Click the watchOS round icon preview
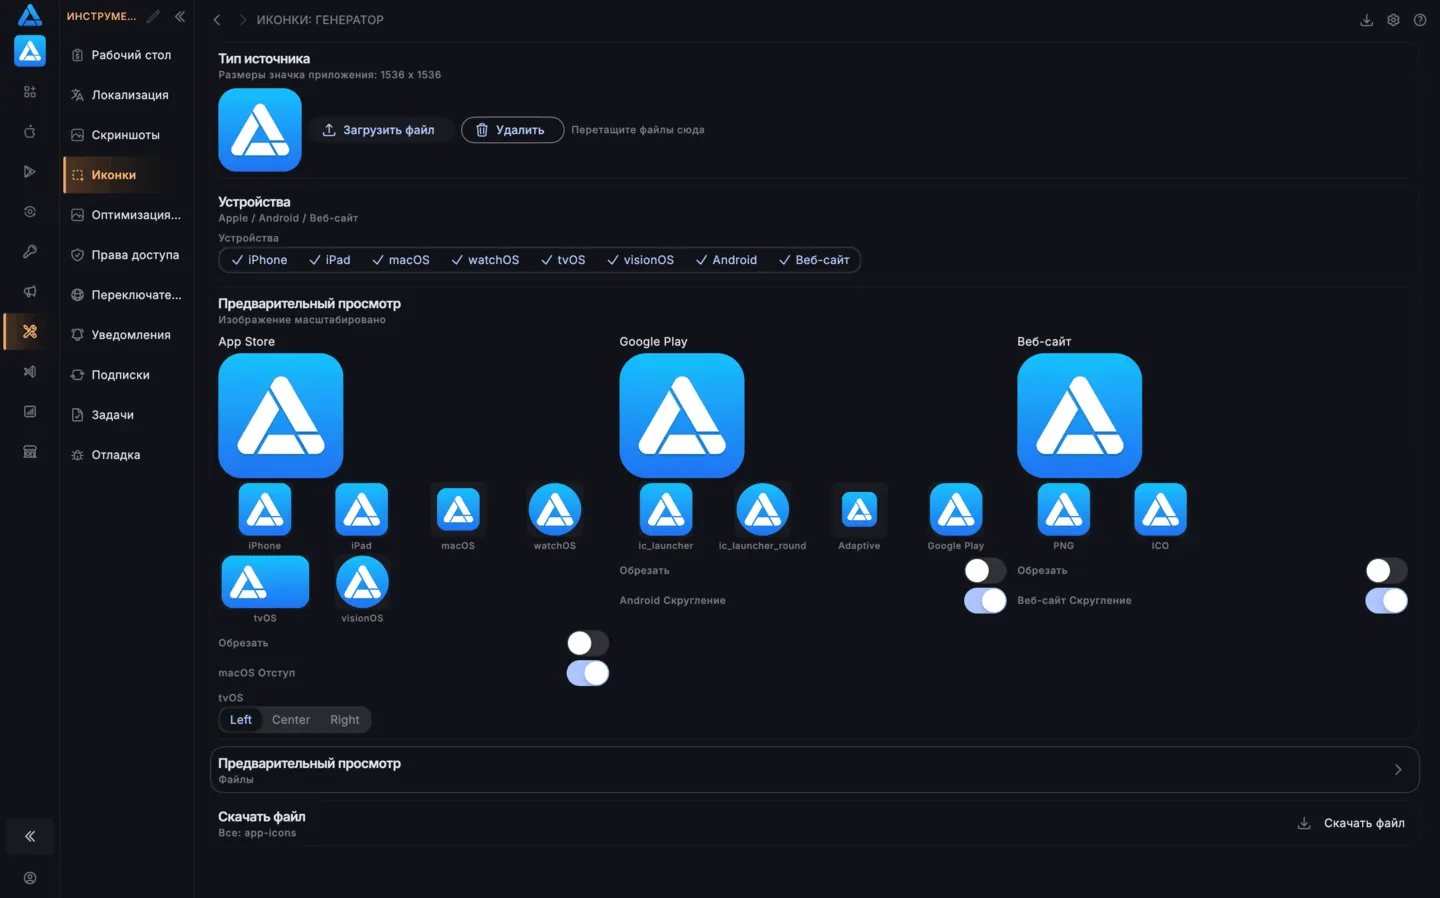 point(555,510)
